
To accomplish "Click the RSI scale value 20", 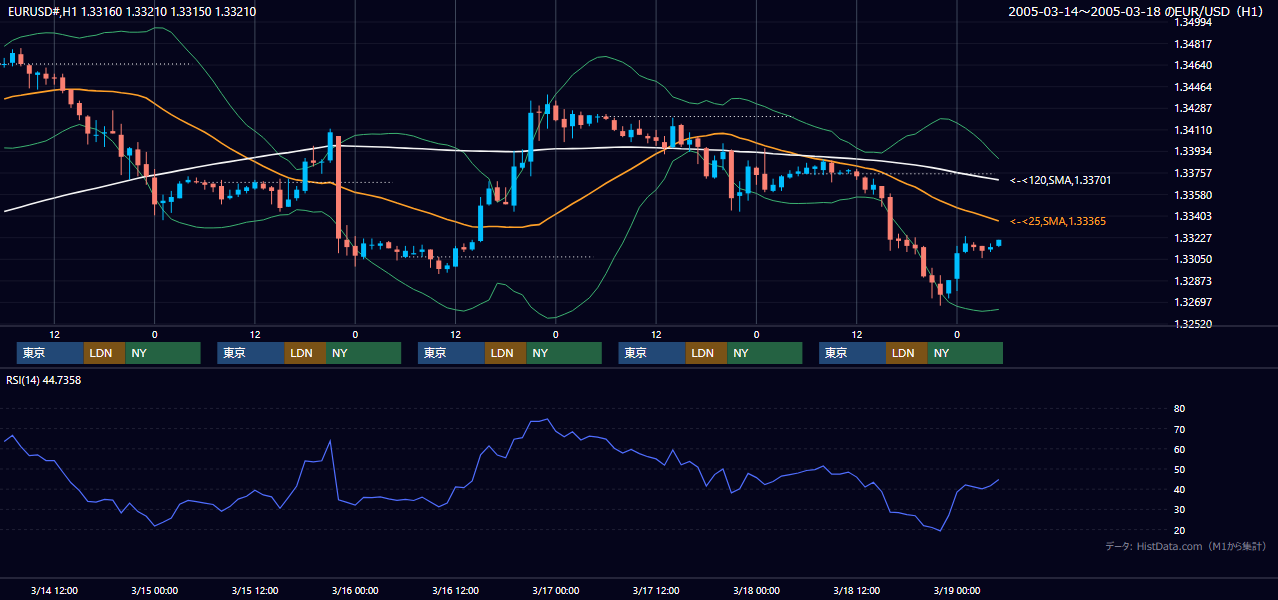I will (x=1179, y=530).
